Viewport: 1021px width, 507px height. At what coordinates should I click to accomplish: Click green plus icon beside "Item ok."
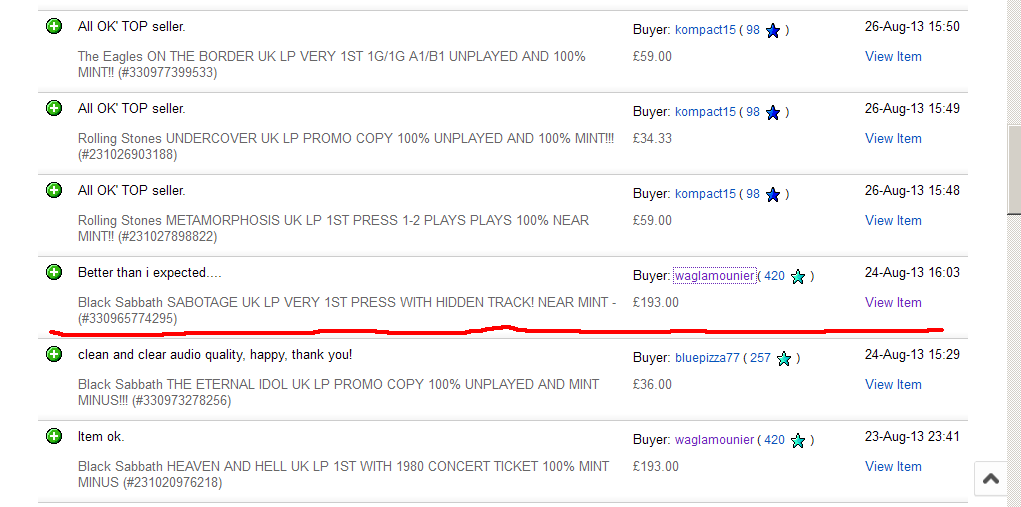(54, 436)
